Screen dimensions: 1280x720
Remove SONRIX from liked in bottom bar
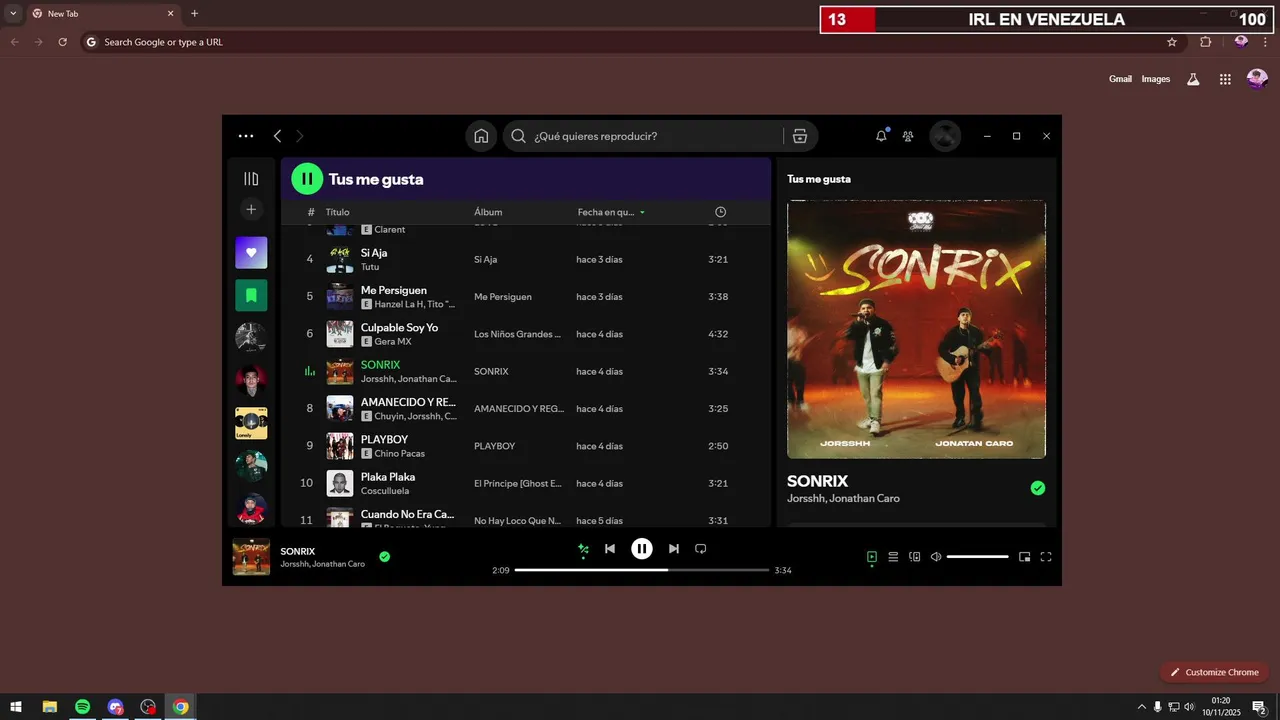pyautogui.click(x=384, y=557)
